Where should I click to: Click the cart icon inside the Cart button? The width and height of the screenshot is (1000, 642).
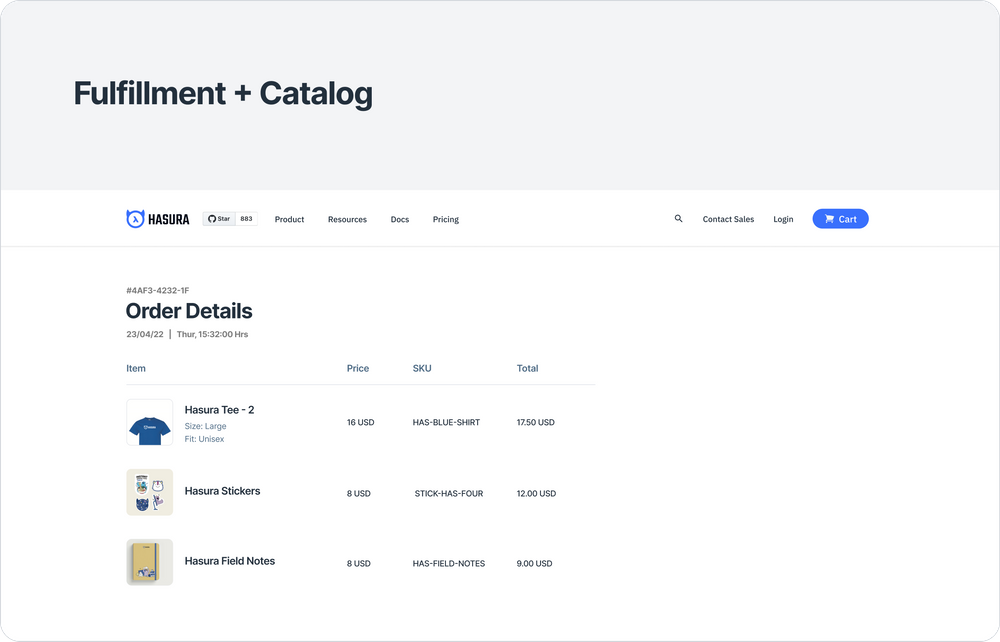[831, 218]
